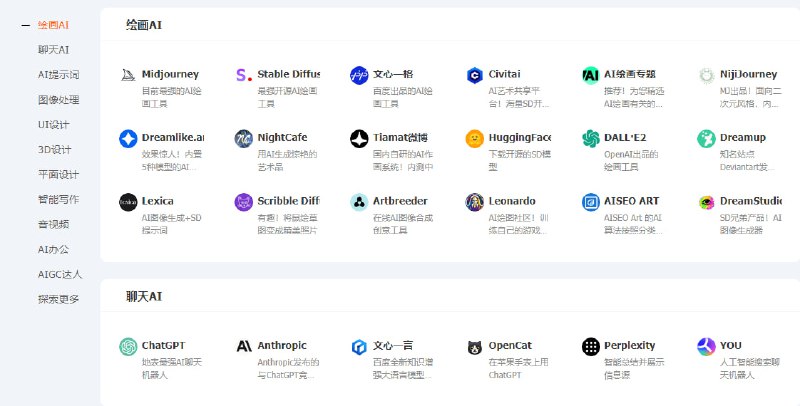800x406 pixels.
Task: Click the Artbreeder icon
Action: (359, 202)
